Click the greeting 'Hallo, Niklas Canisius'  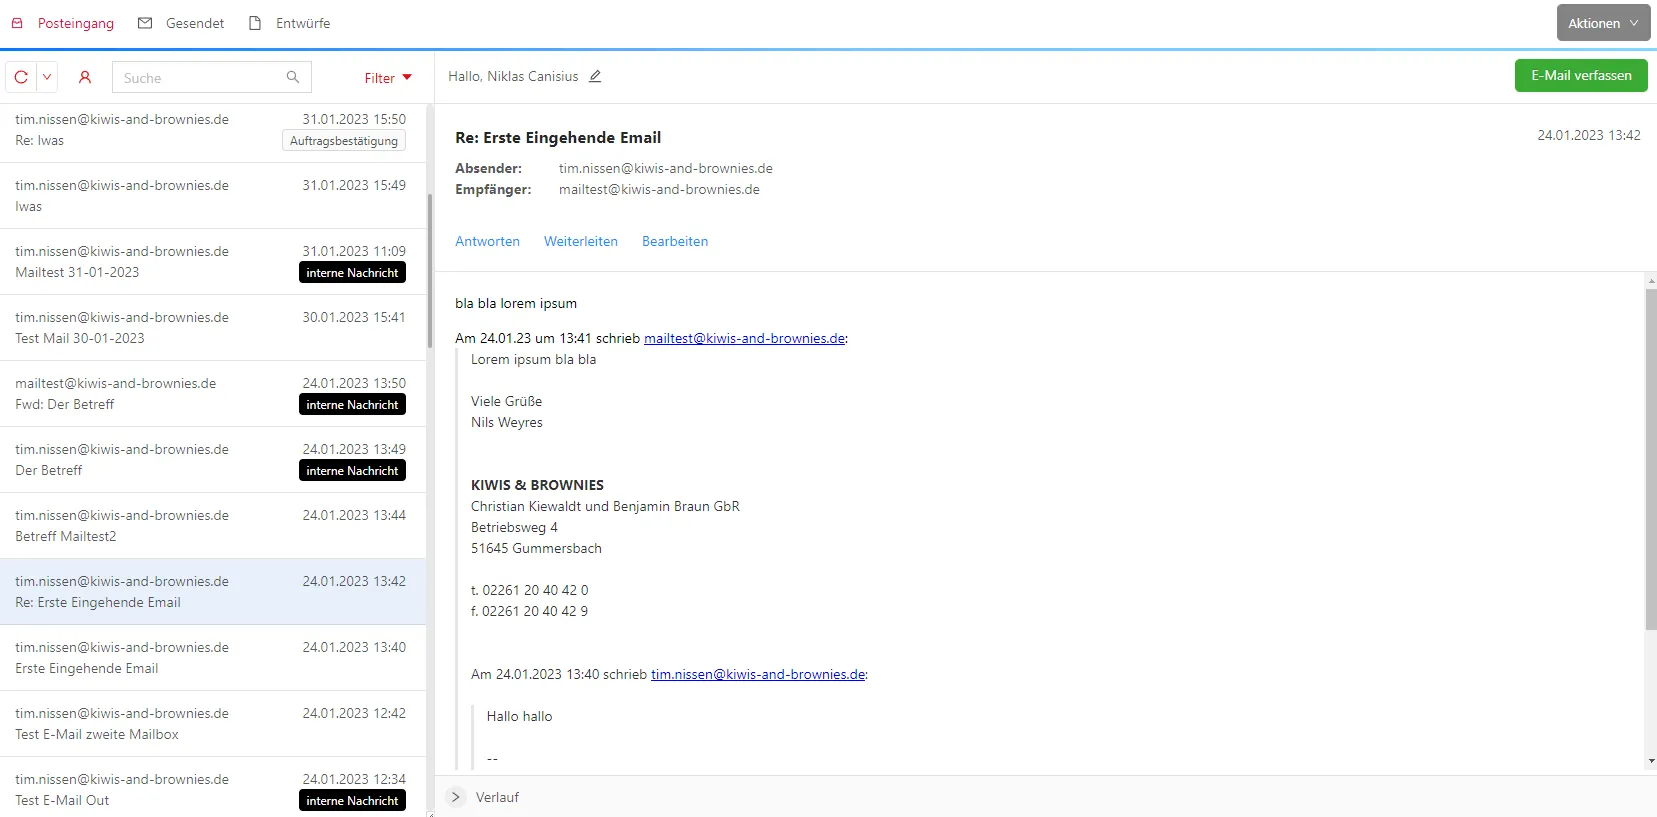[x=513, y=76]
